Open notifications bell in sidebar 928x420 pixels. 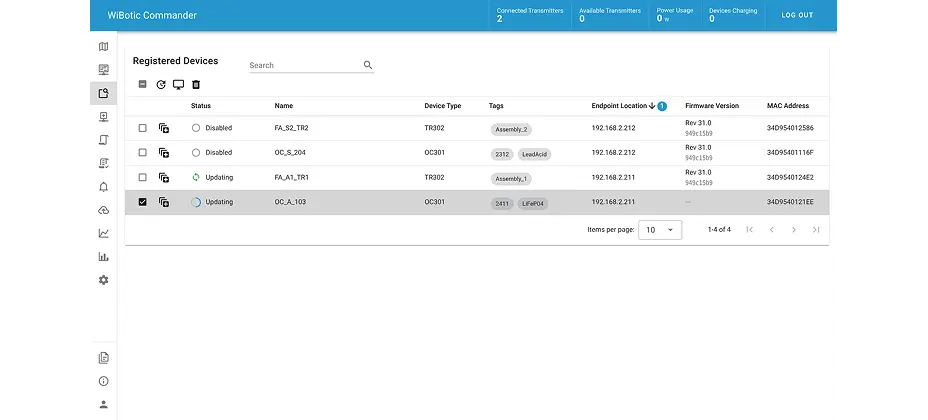103,187
